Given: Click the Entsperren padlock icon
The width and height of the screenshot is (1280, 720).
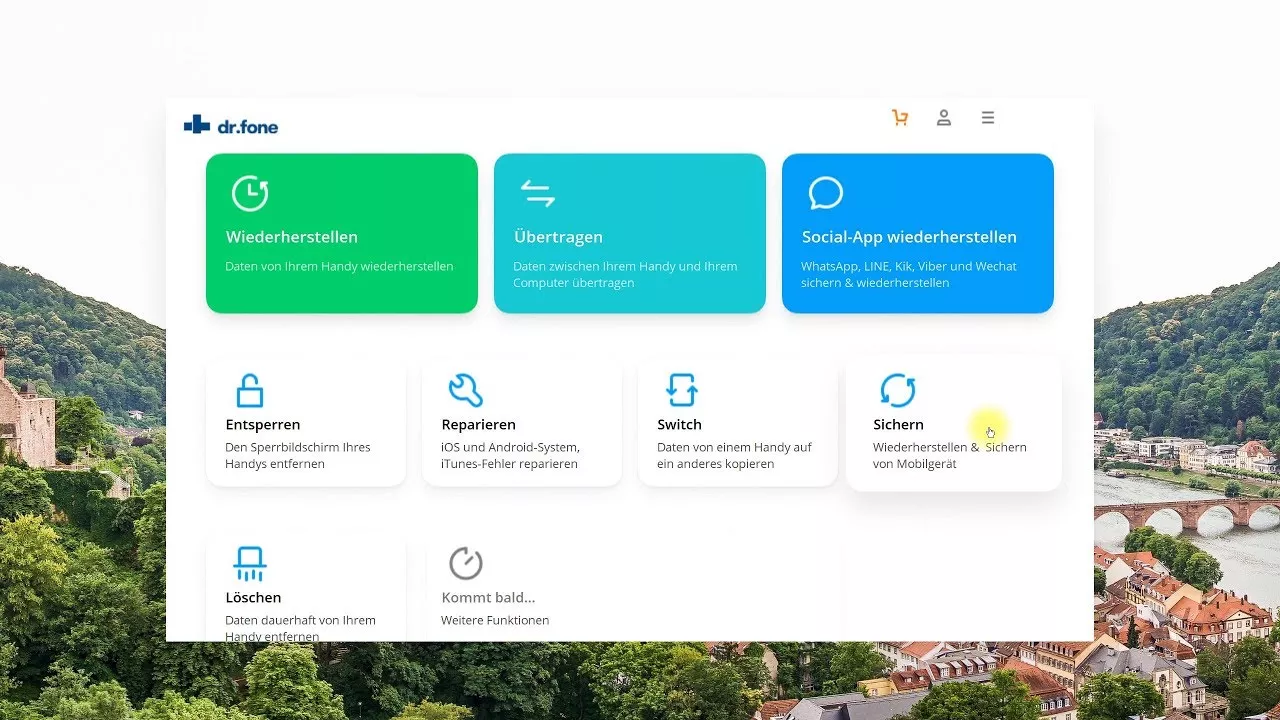Looking at the screenshot, I should tap(249, 390).
